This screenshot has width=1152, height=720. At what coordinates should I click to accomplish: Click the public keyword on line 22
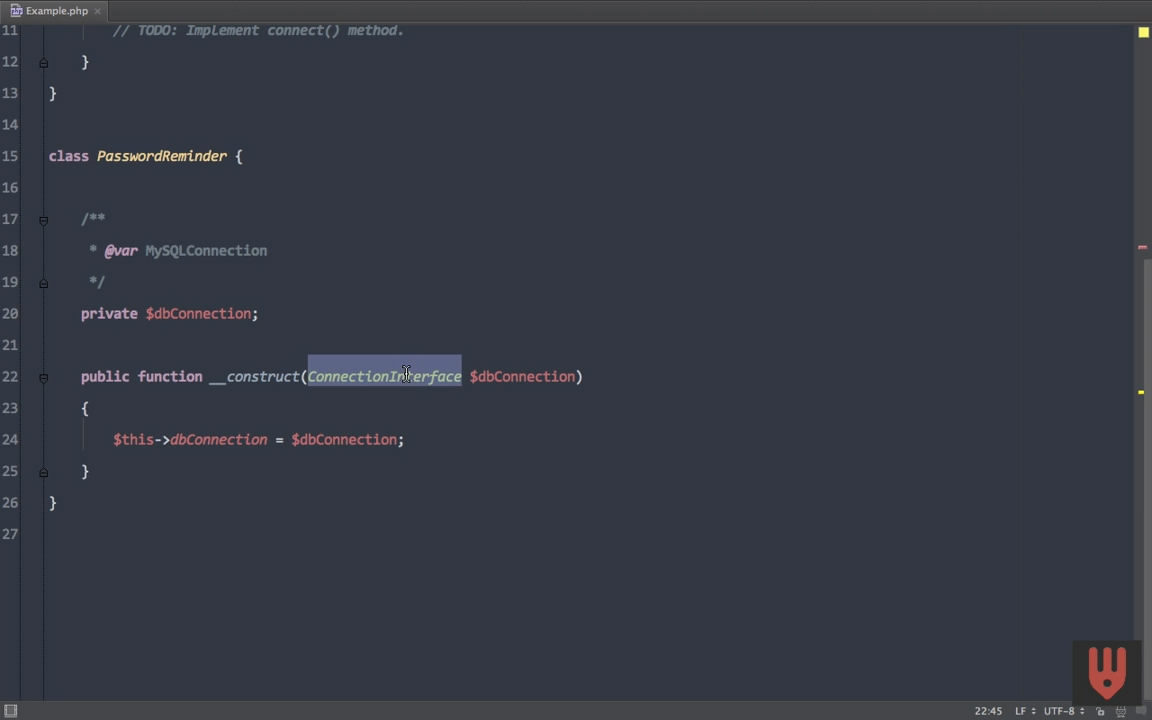click(105, 376)
